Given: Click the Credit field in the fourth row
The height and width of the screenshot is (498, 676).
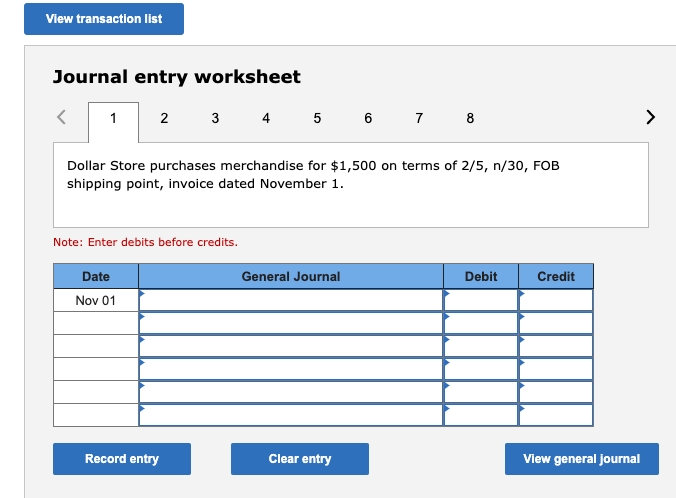Looking at the screenshot, I should [x=556, y=369].
